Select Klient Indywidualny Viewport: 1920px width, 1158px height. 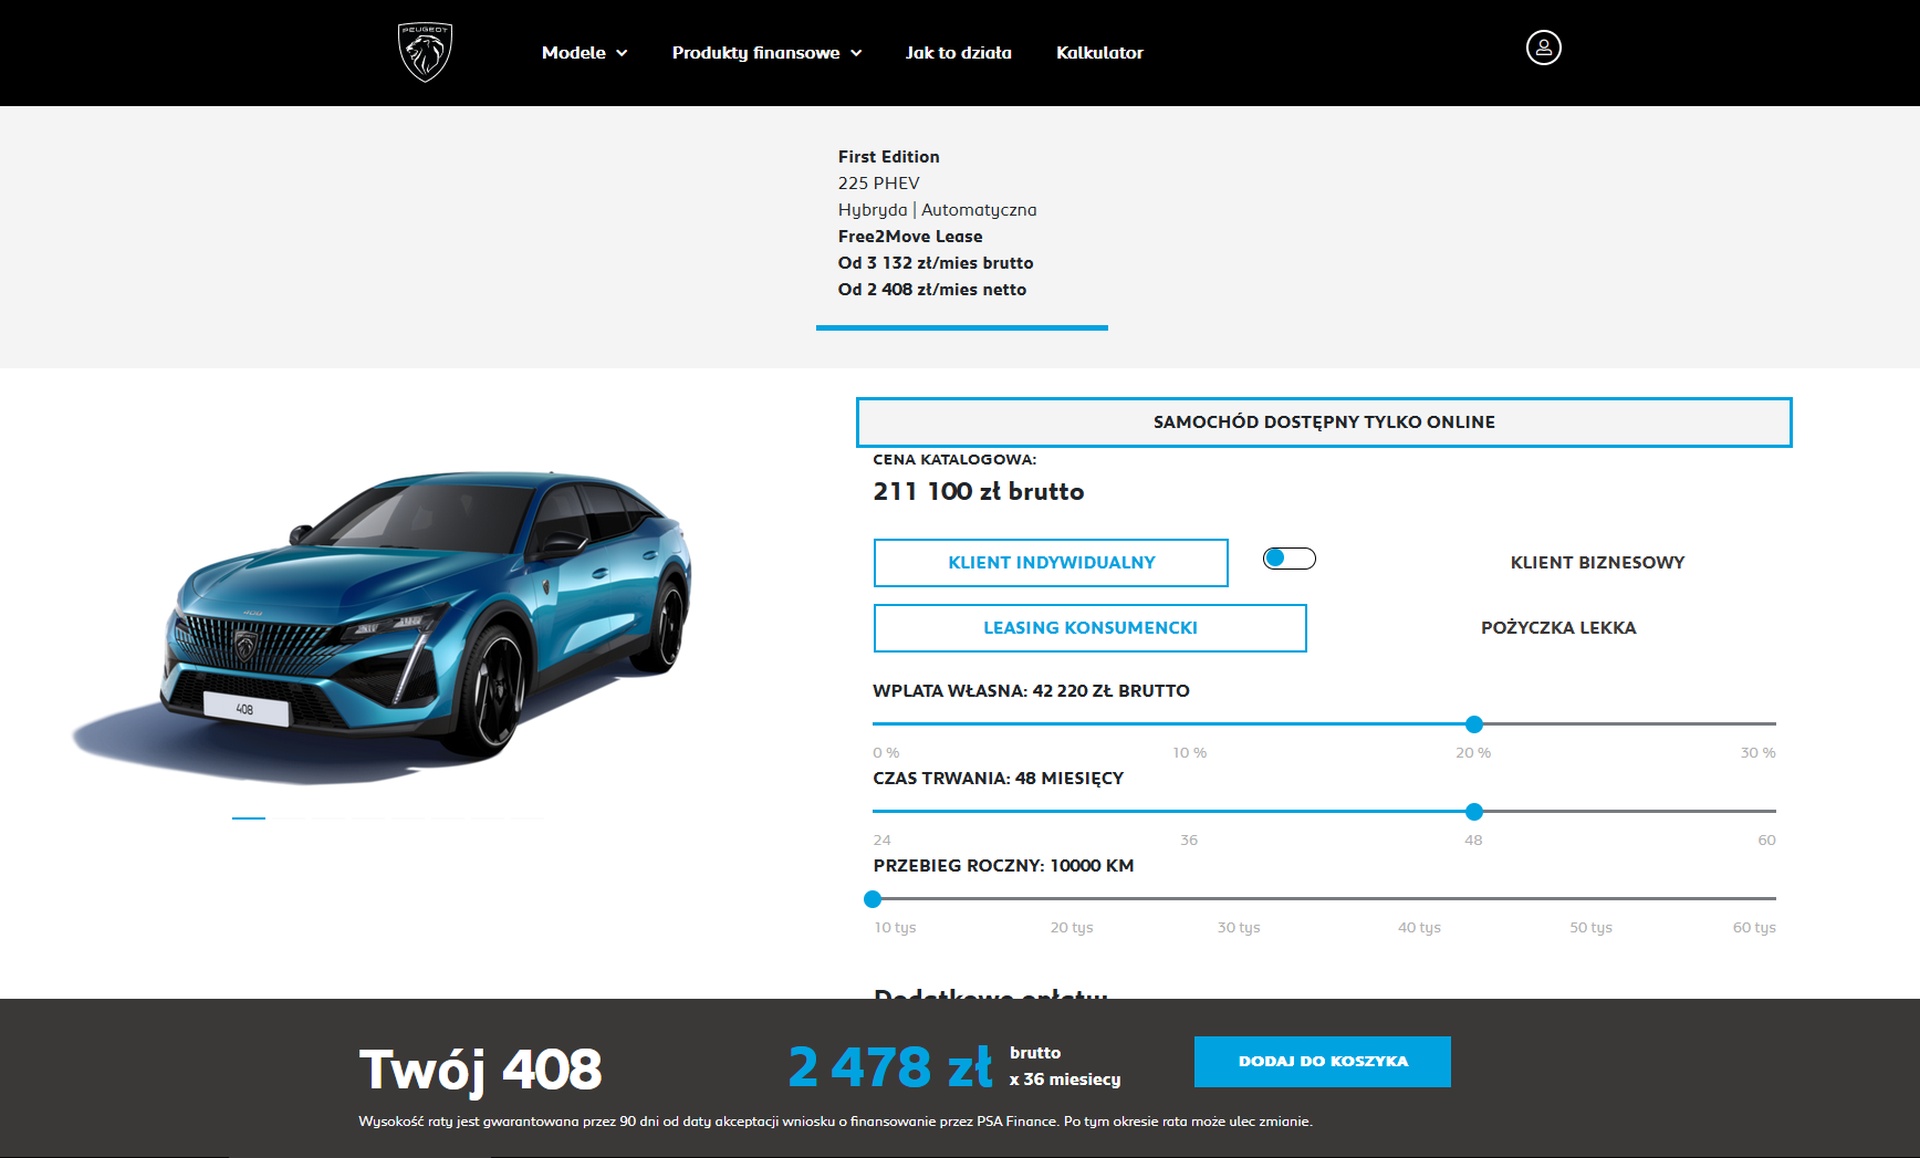point(1051,563)
